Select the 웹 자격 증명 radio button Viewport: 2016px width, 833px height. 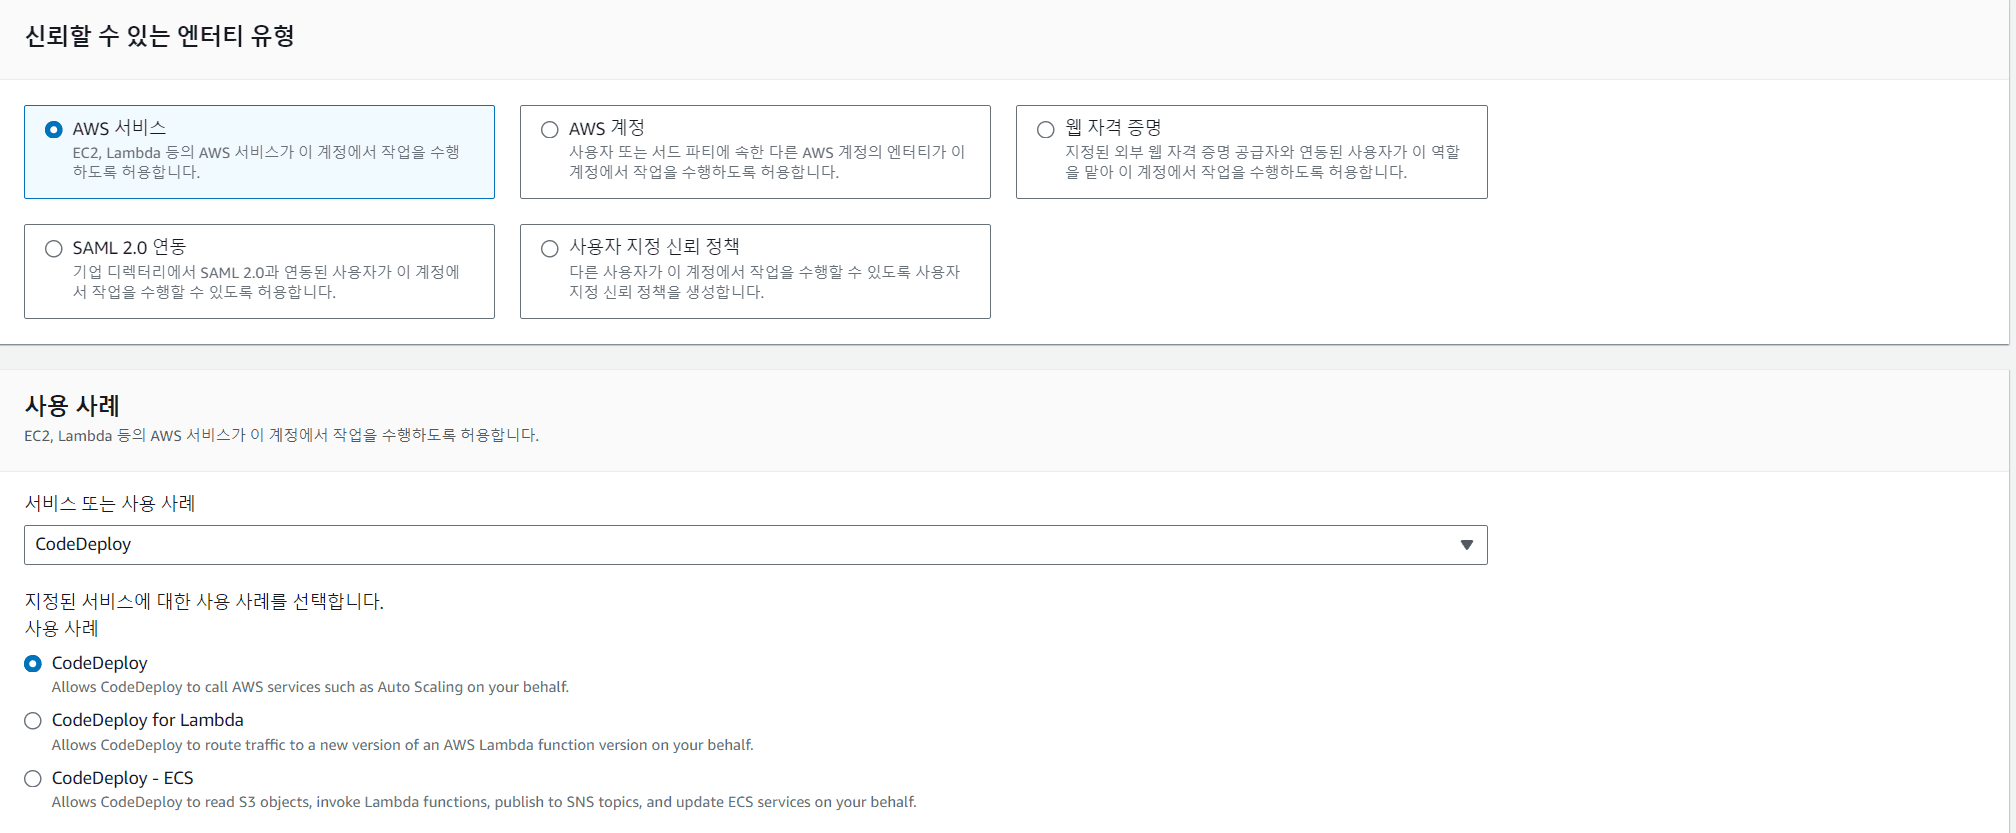click(1046, 130)
